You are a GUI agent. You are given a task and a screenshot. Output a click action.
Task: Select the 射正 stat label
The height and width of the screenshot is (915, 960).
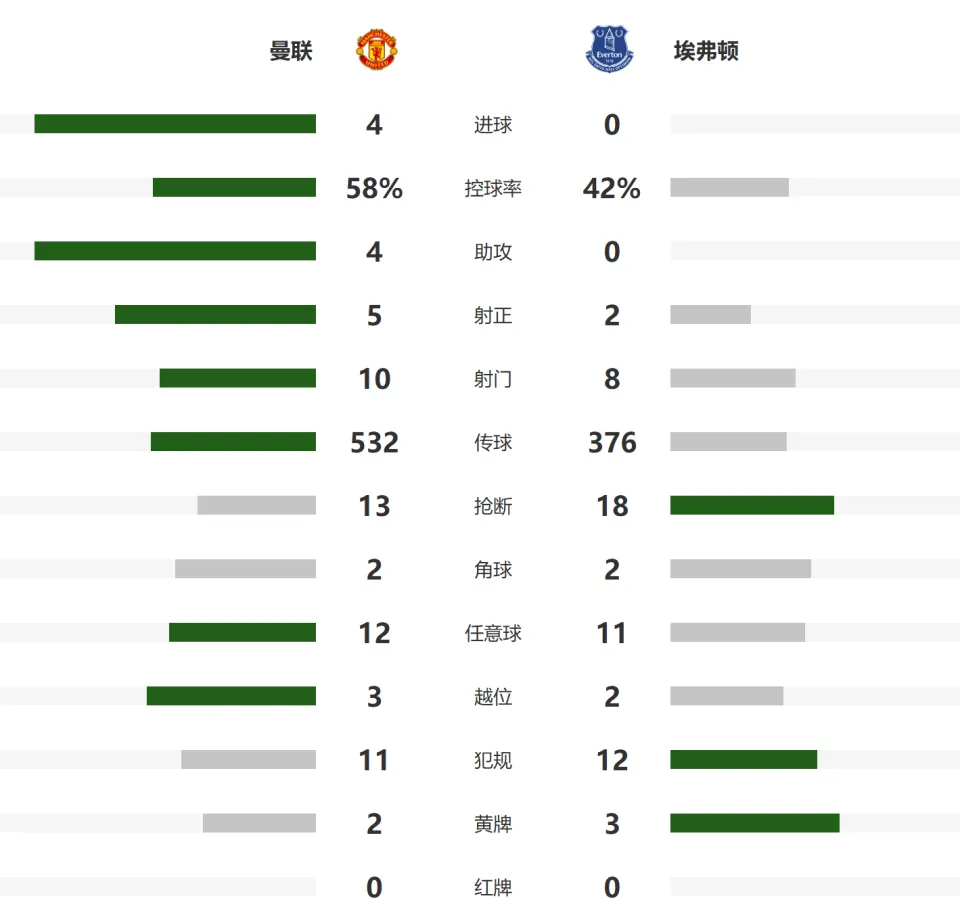tap(493, 315)
